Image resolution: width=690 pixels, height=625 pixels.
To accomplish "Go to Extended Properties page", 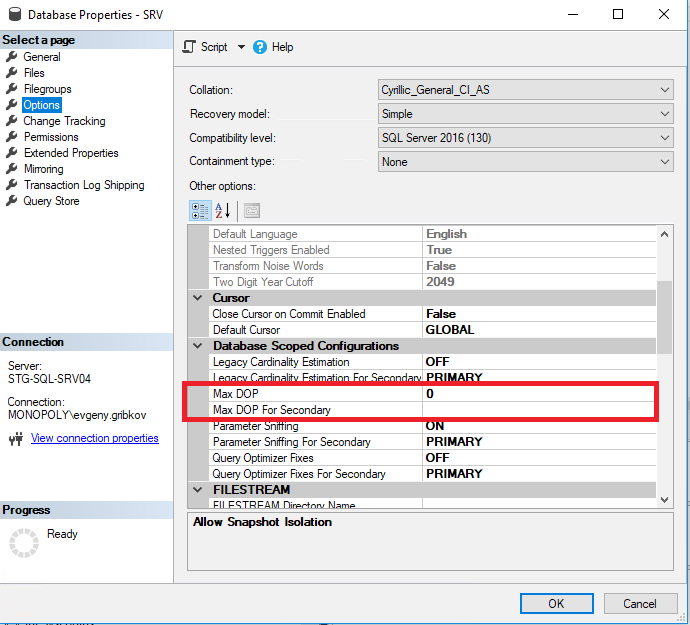I will [x=71, y=153].
